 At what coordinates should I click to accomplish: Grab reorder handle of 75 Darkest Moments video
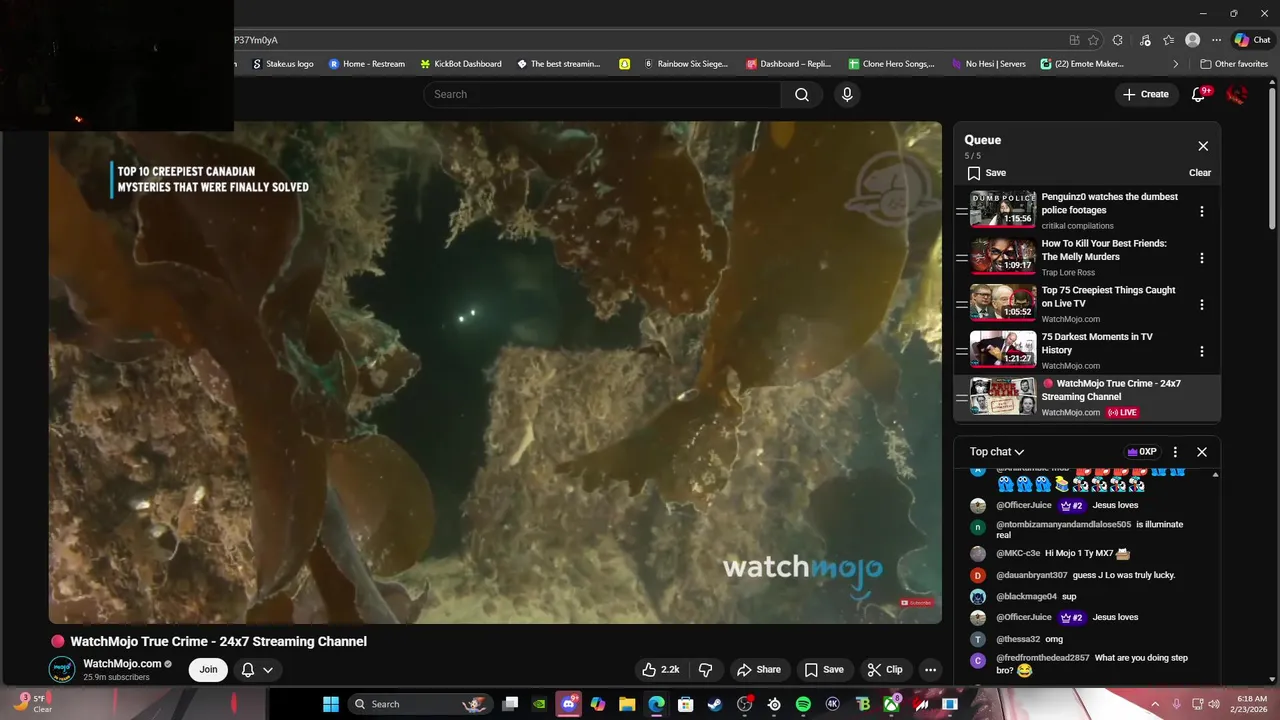[961, 351]
